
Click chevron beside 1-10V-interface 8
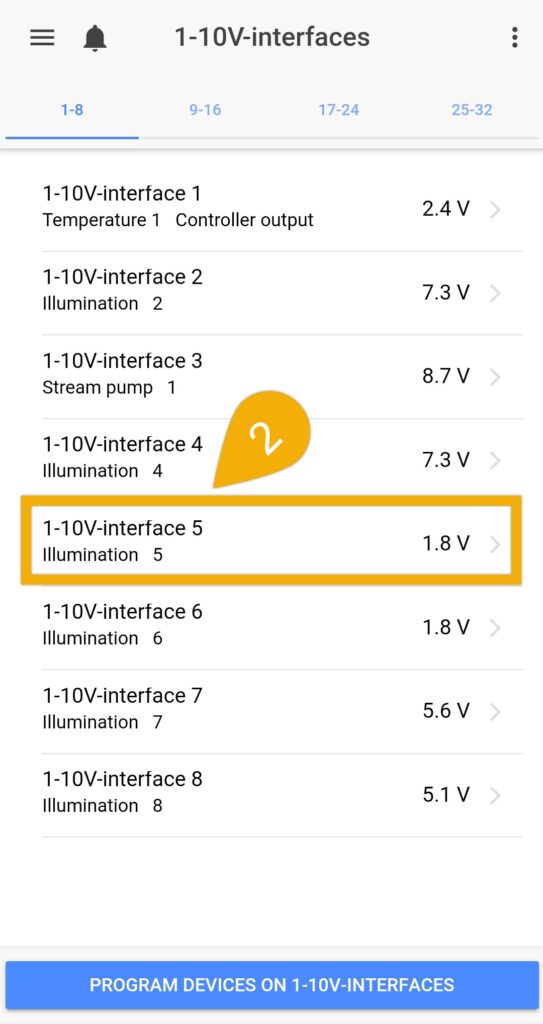(495, 795)
